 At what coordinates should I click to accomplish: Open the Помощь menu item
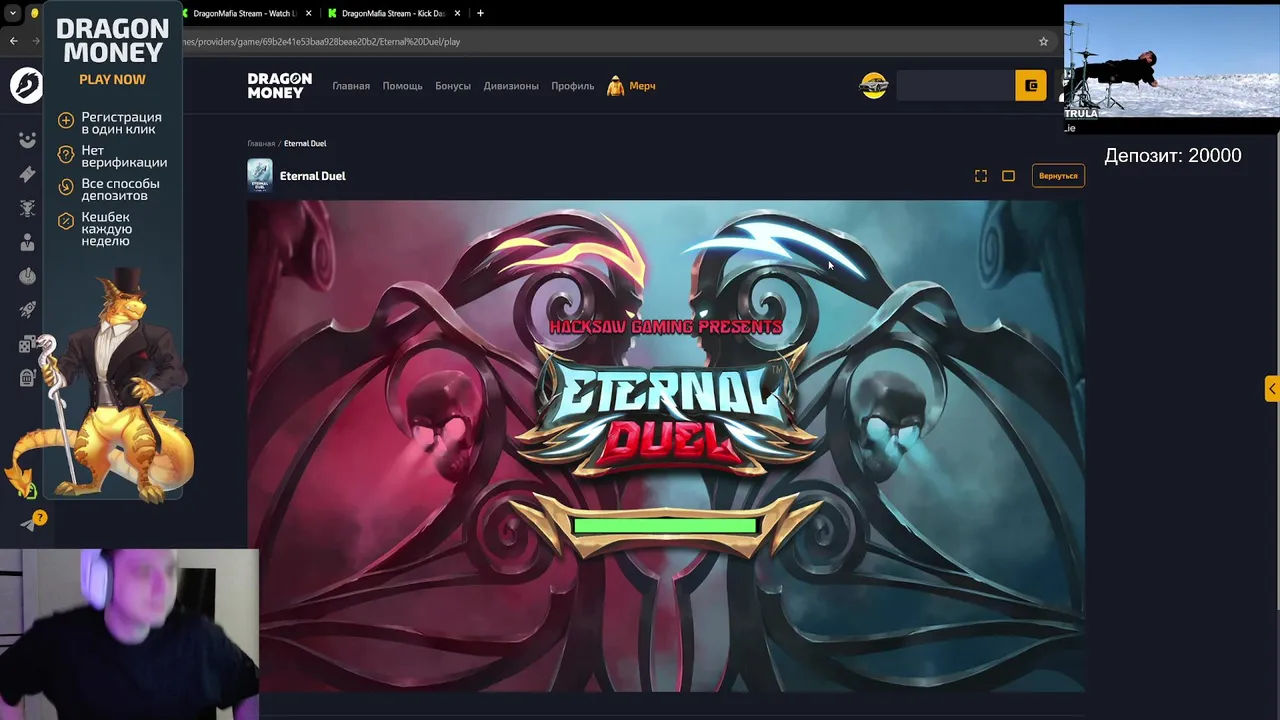[402, 86]
